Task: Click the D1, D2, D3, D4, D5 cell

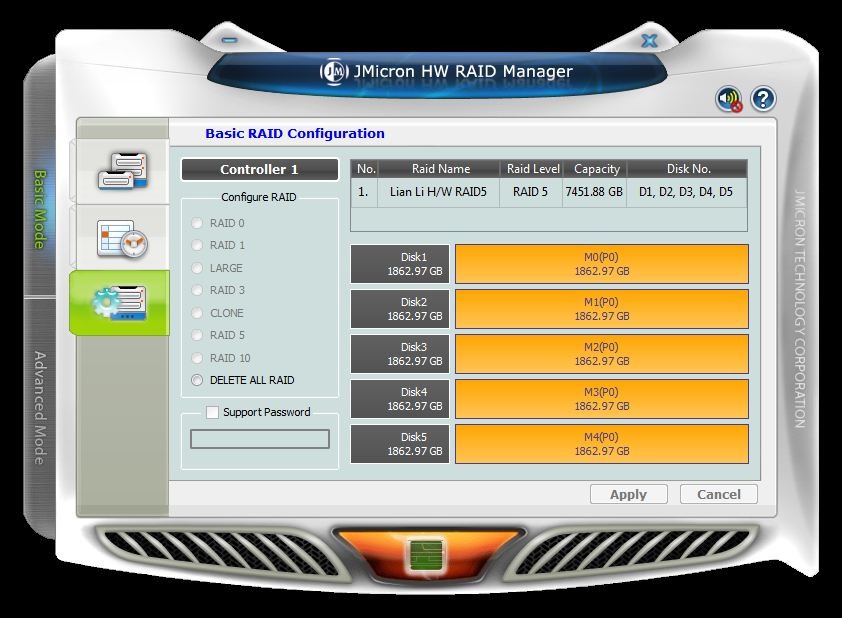Action: click(686, 192)
